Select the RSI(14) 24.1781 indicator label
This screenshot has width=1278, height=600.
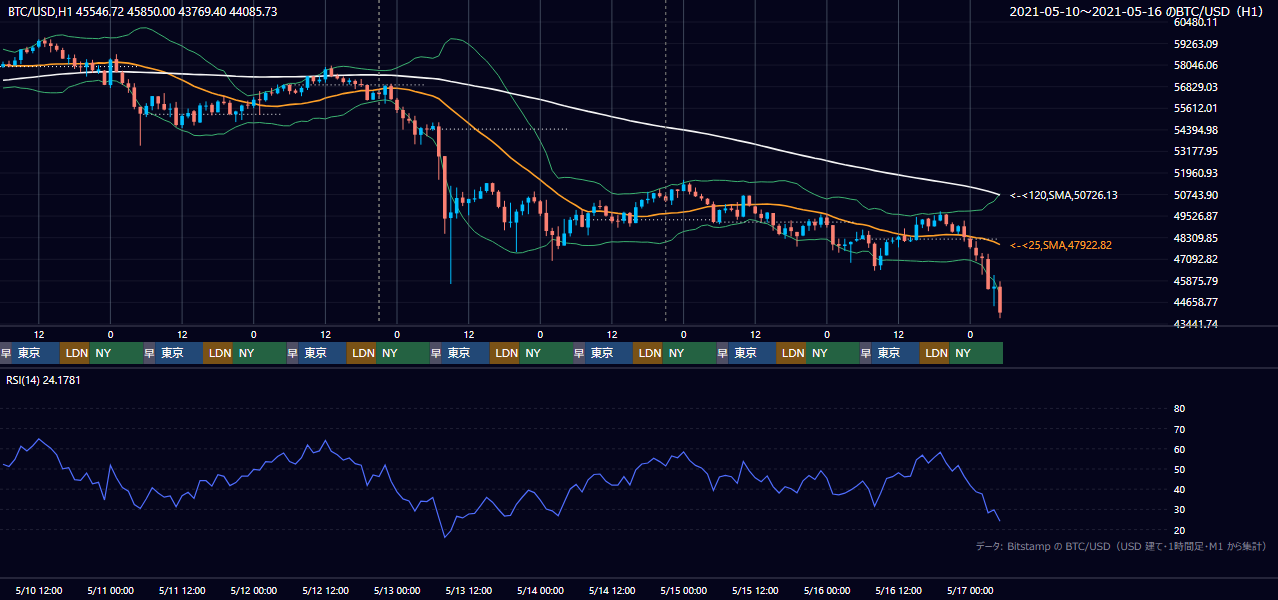click(44, 379)
